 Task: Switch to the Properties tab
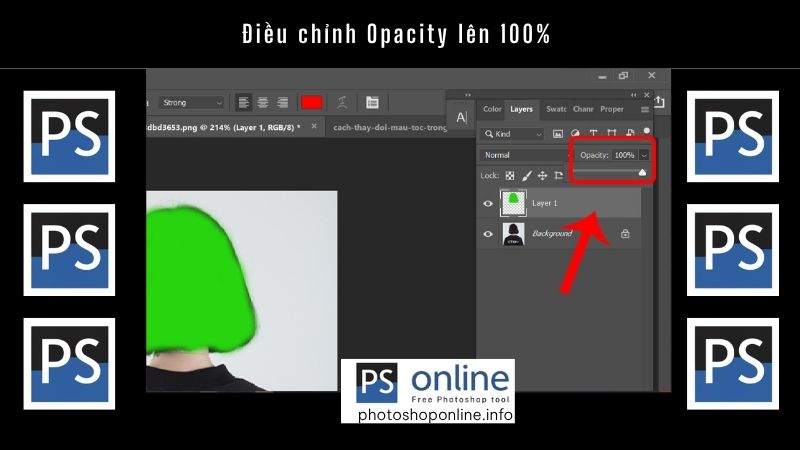click(612, 109)
